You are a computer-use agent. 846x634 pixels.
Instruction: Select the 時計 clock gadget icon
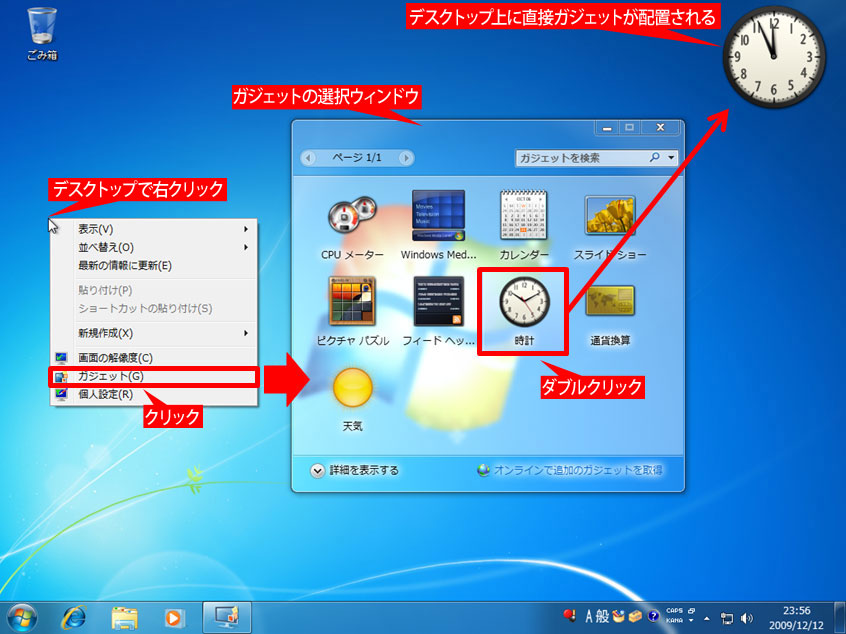click(523, 302)
